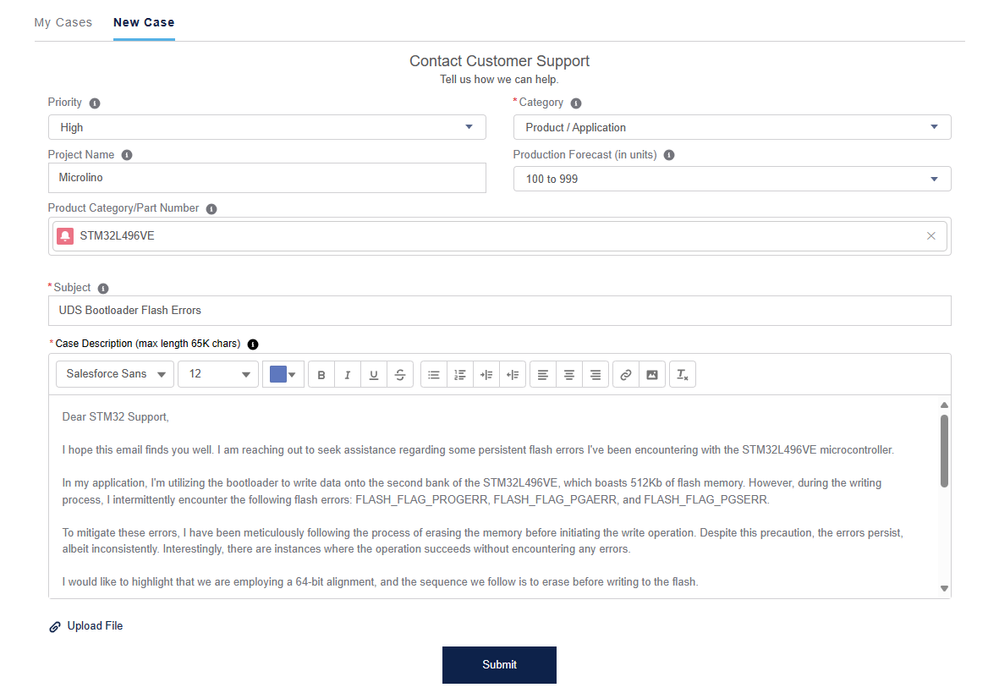Click the Subject input field

click(x=499, y=310)
